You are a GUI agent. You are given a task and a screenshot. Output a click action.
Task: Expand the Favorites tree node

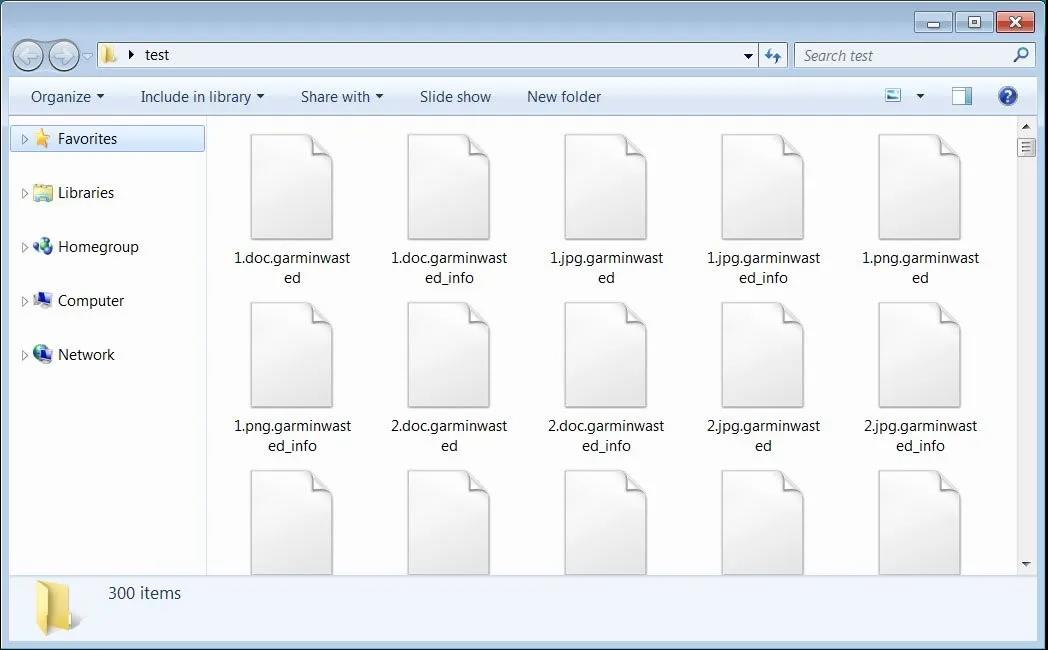click(24, 139)
